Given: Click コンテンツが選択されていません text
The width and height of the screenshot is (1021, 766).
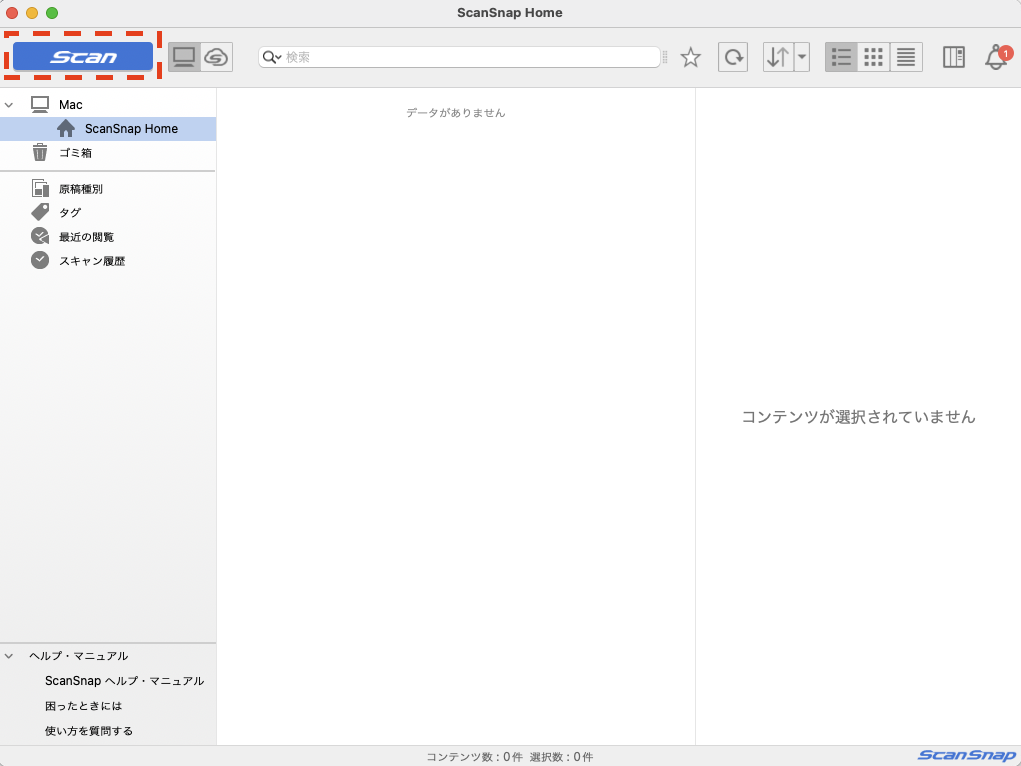Looking at the screenshot, I should [x=858, y=417].
